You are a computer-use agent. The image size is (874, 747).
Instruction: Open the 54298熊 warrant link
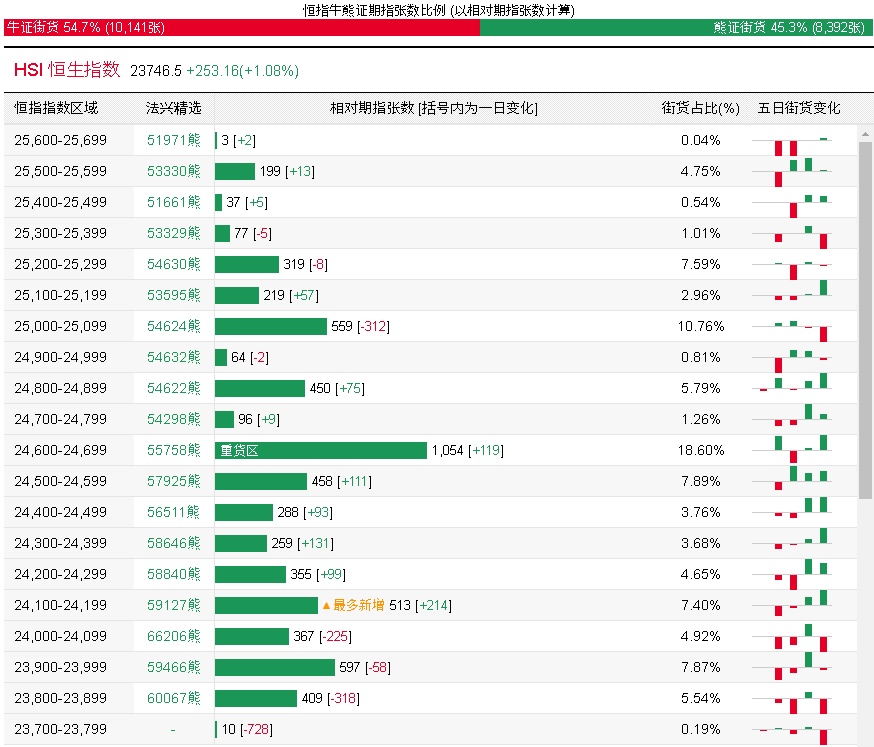pos(173,419)
